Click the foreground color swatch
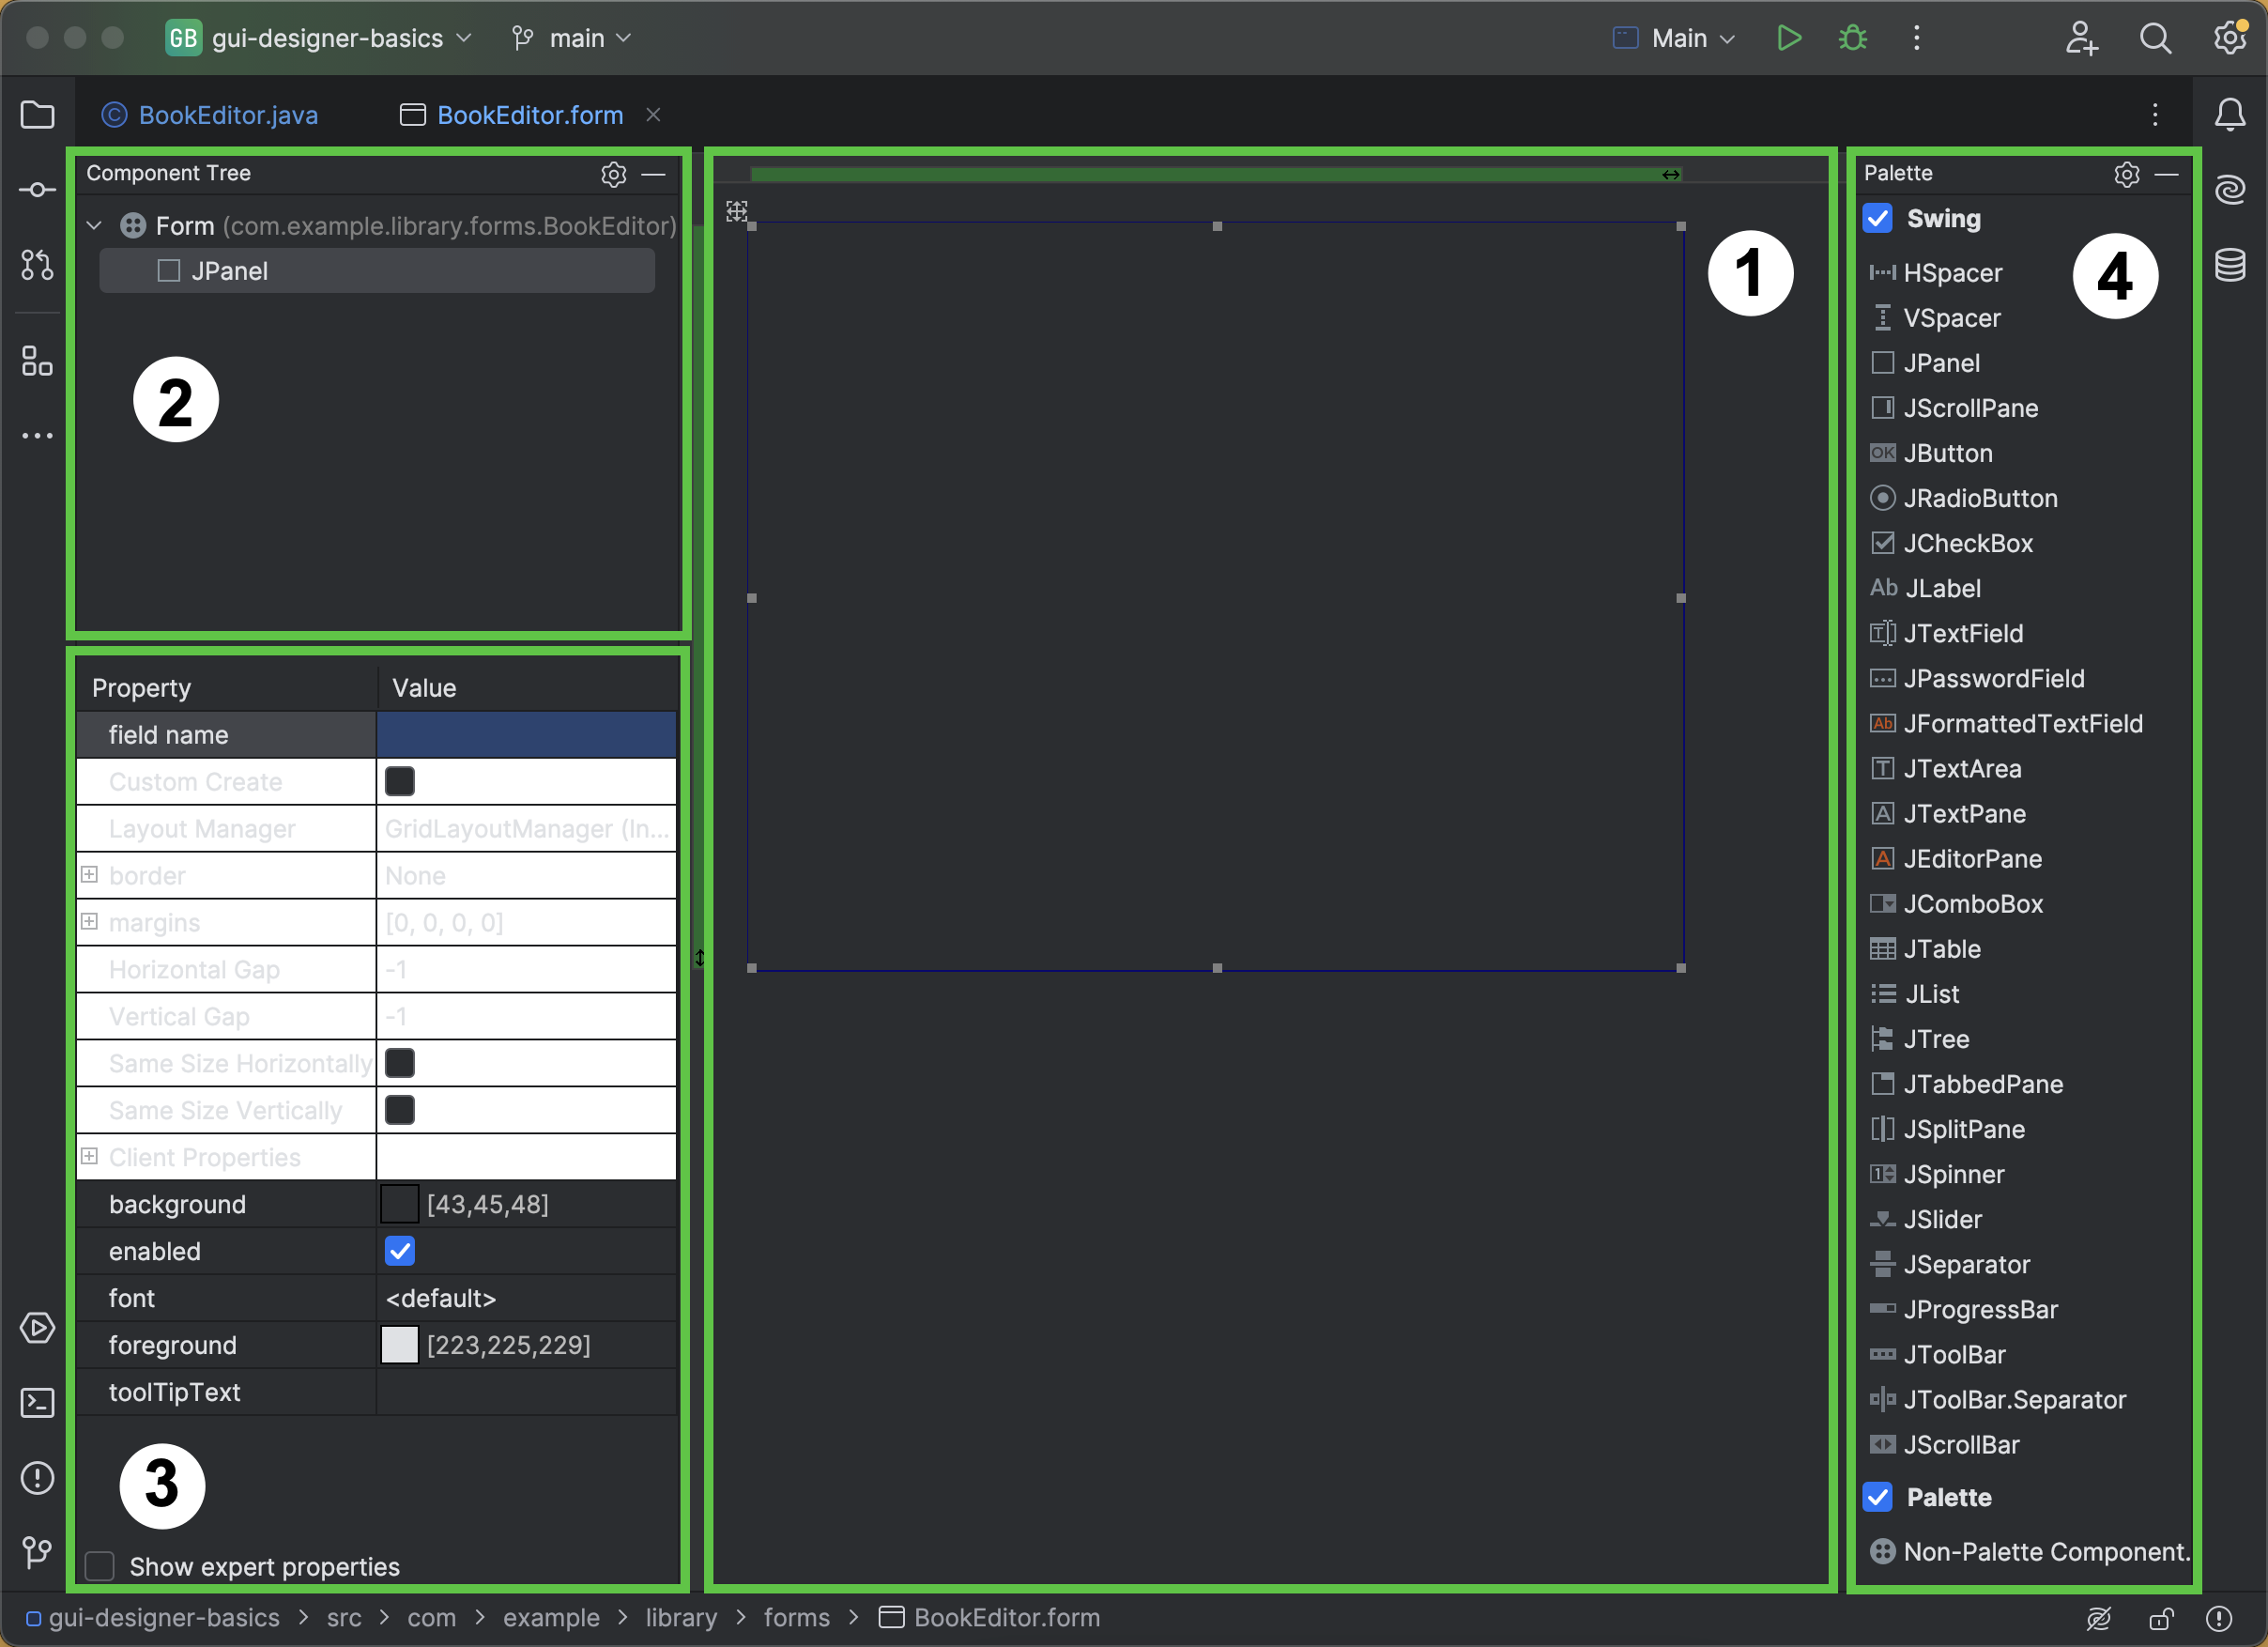 coord(399,1345)
